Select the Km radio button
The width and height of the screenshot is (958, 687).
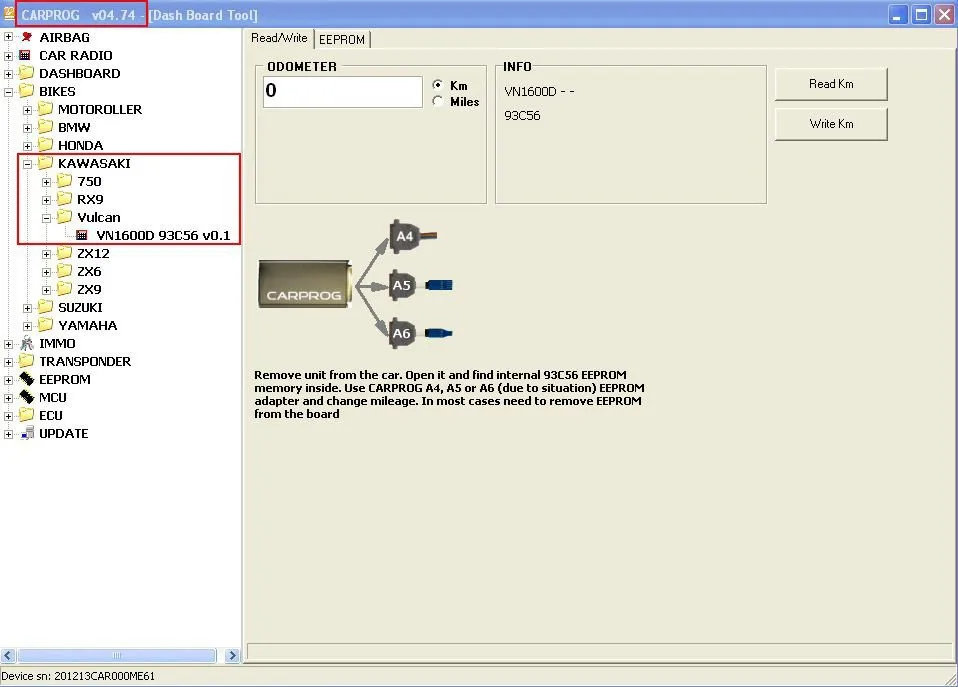pos(437,85)
